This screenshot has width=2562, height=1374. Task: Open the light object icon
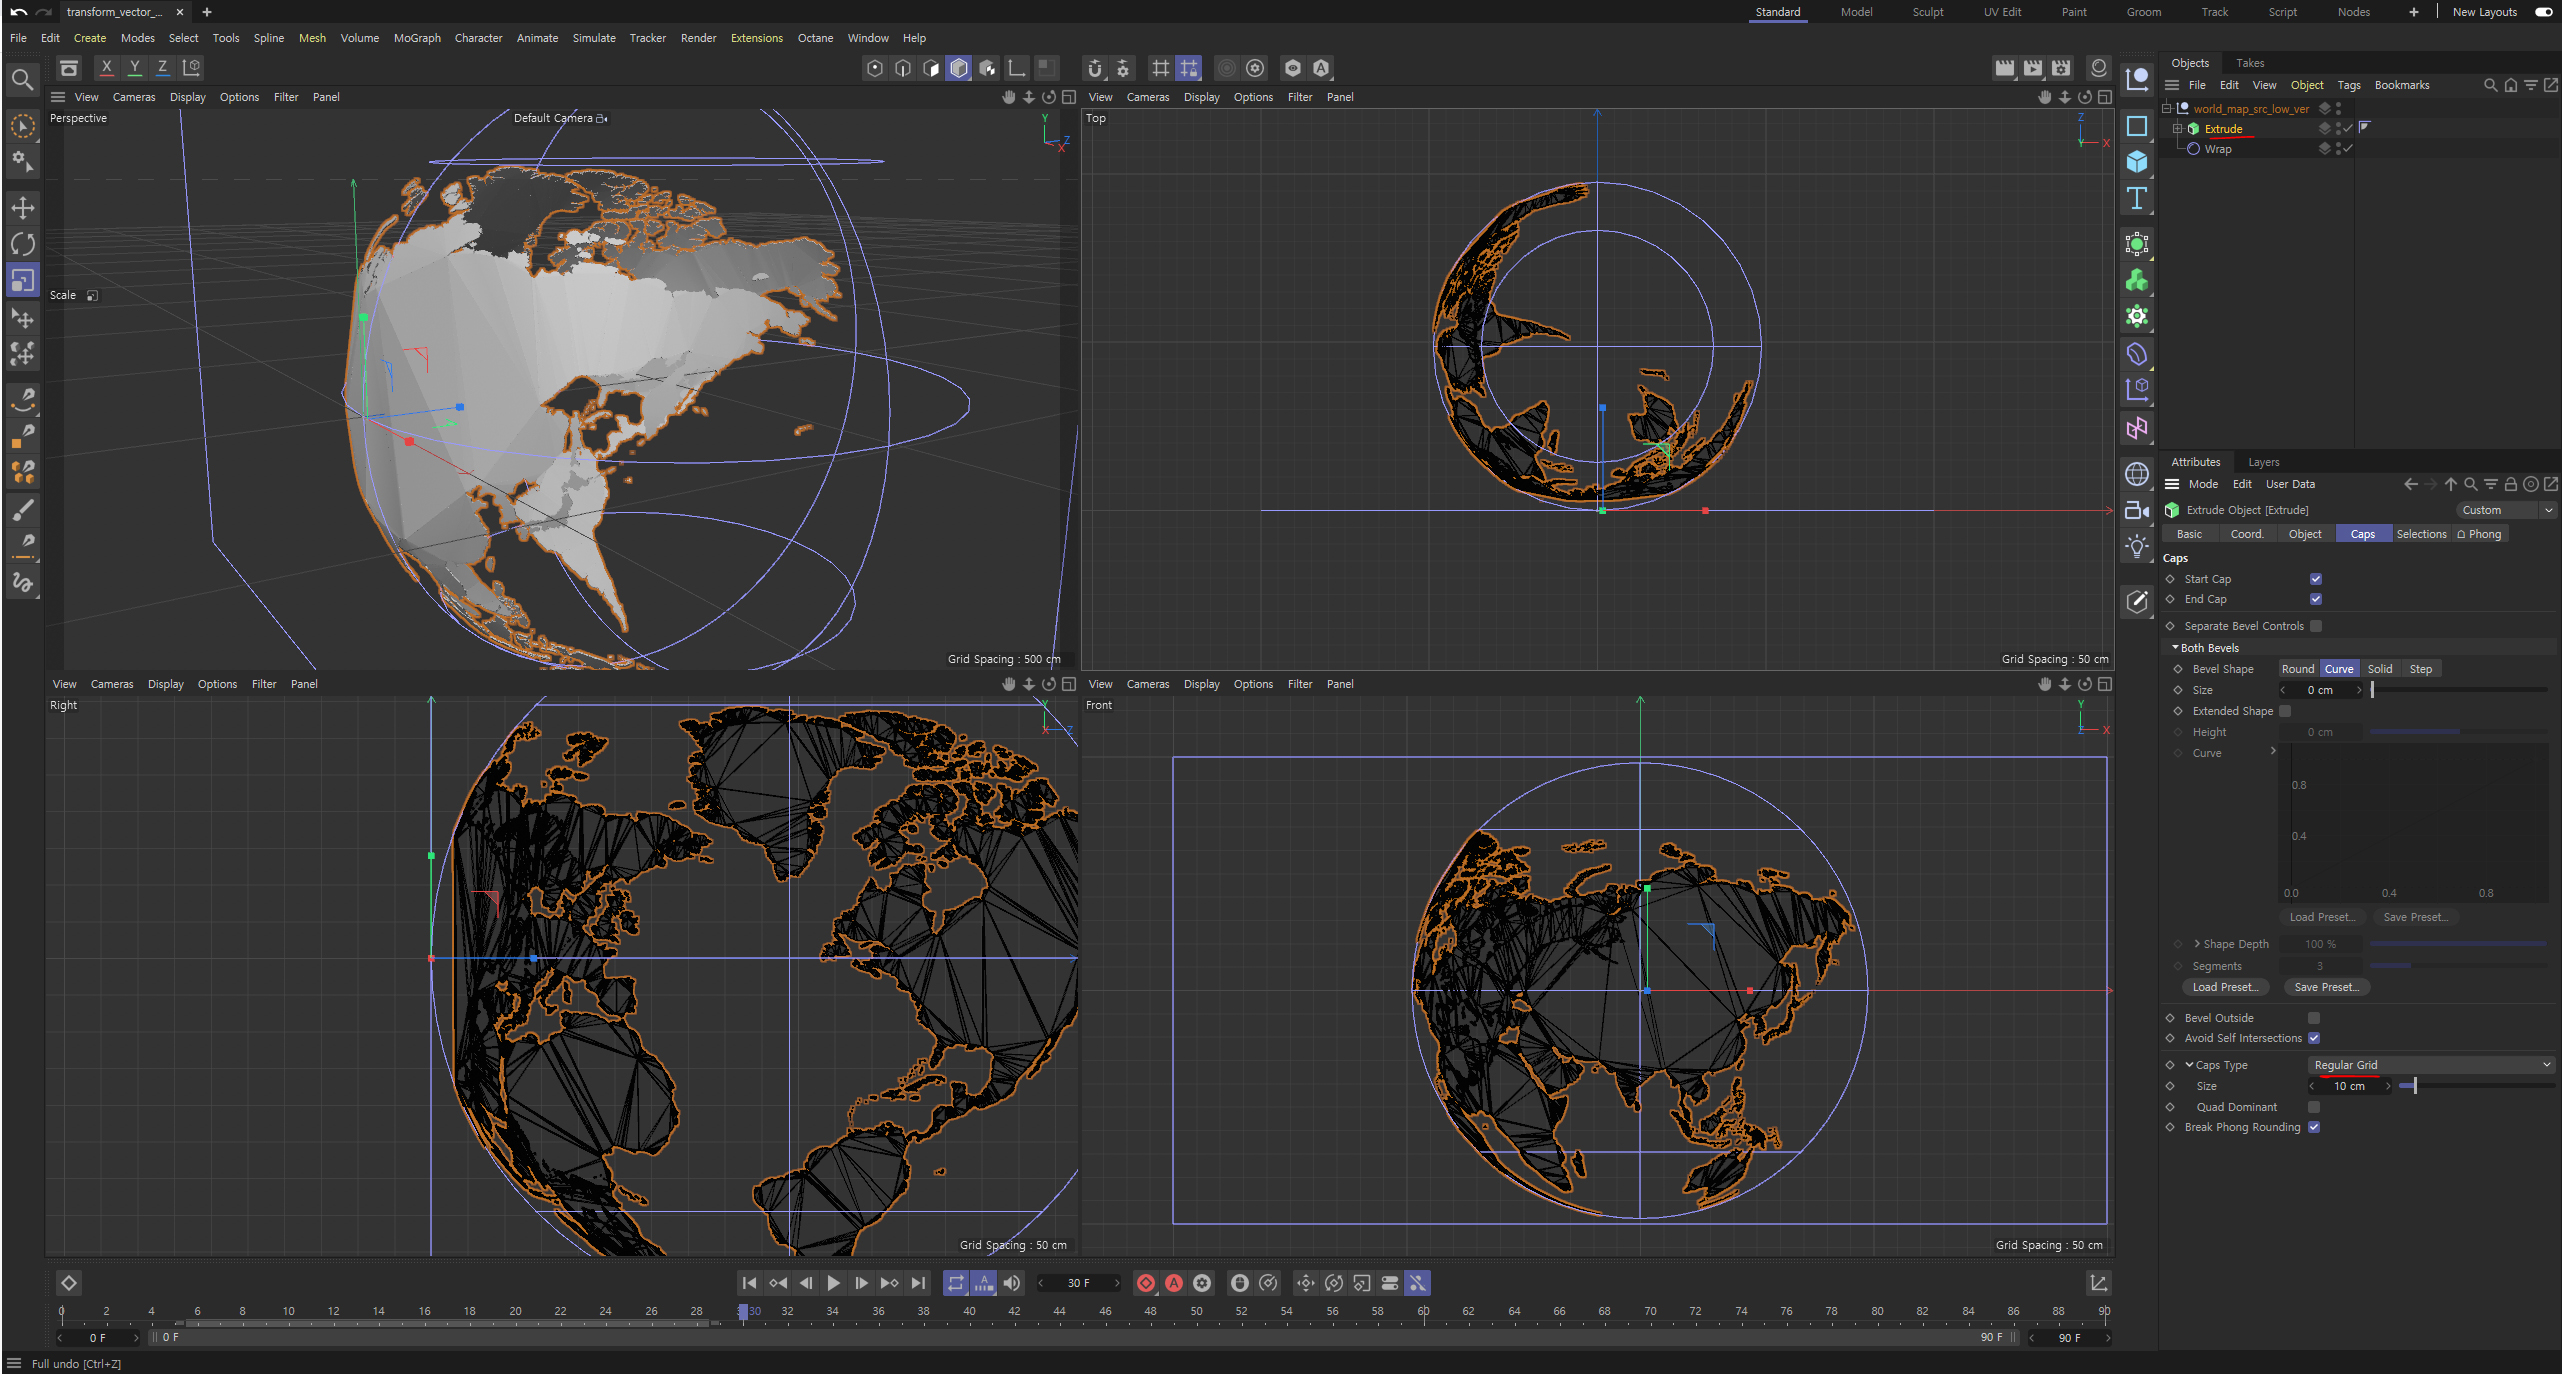coord(2137,546)
